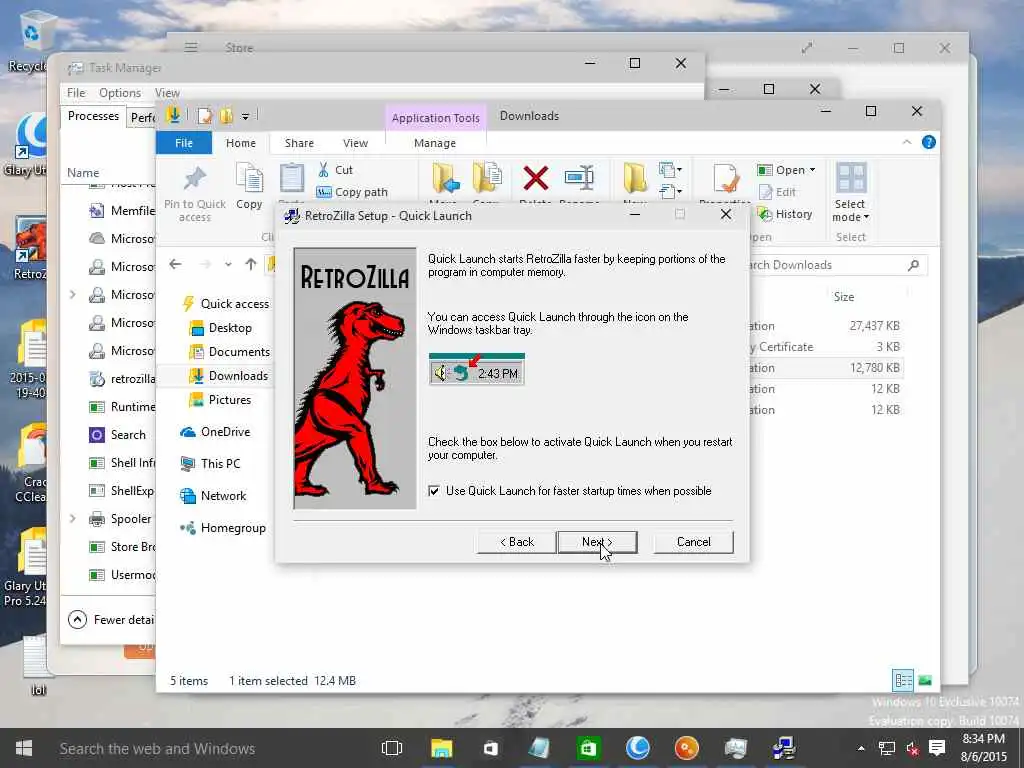Click Next in RetroZilla Setup
Screen dimensions: 1024x768
(597, 542)
